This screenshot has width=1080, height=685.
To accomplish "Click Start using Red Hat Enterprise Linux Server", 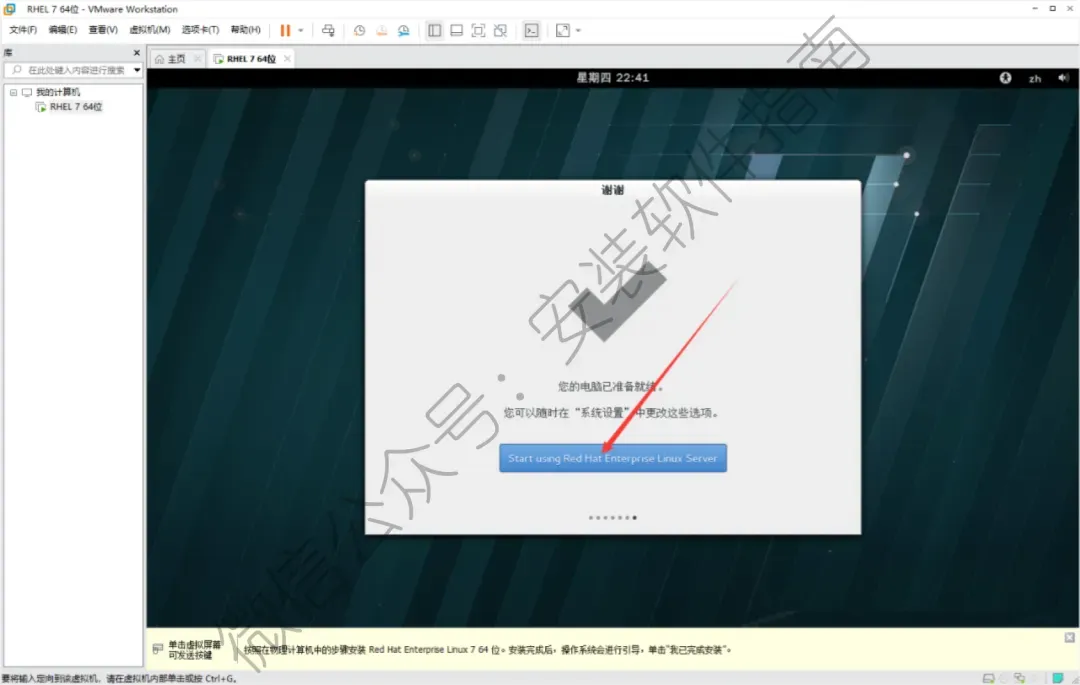I will coord(612,458).
